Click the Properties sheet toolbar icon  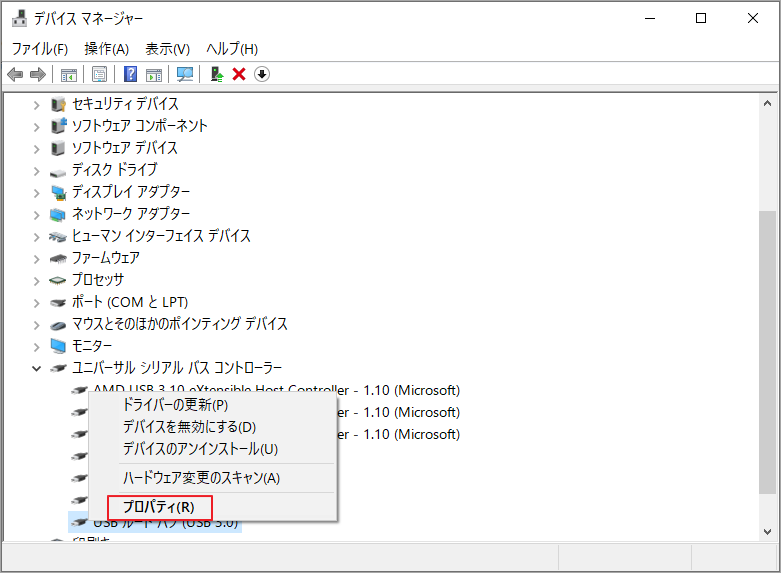pos(99,74)
